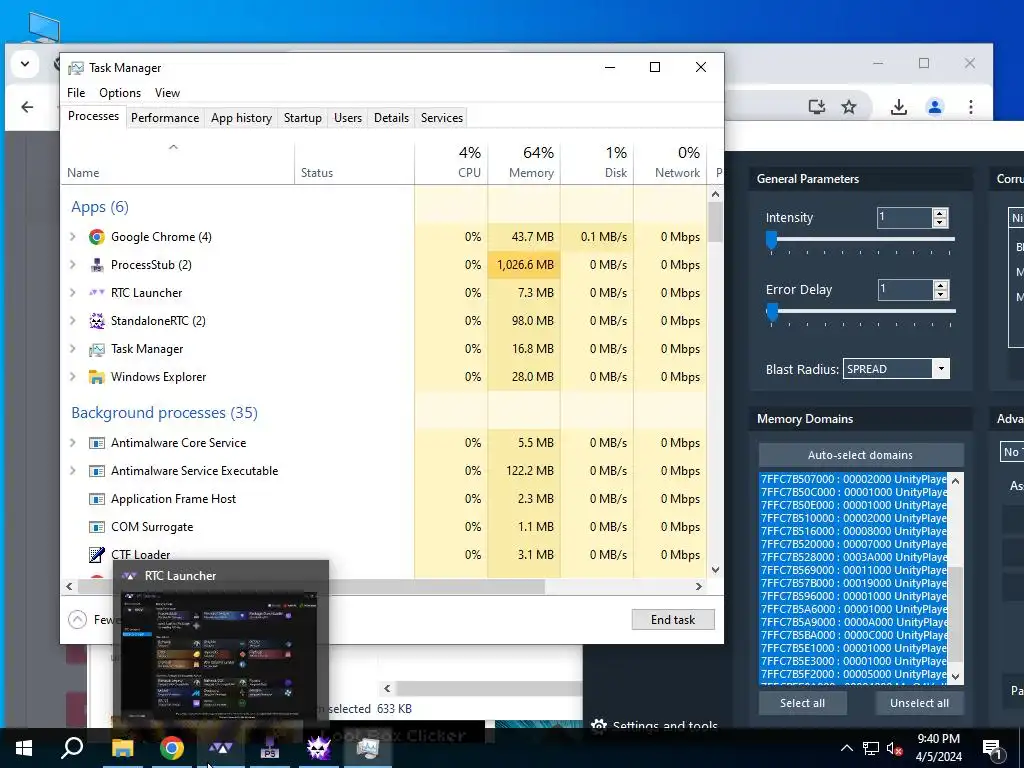1024x768 pixels.
Task: Switch to the Details tab
Action: point(391,118)
